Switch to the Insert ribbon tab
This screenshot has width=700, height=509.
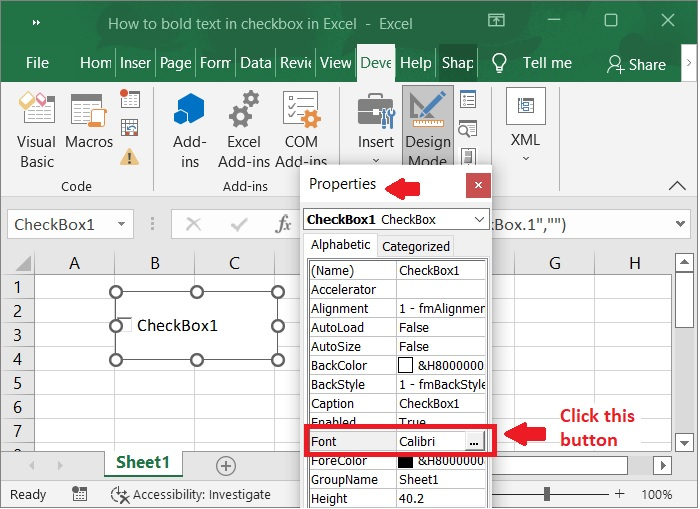pos(135,63)
